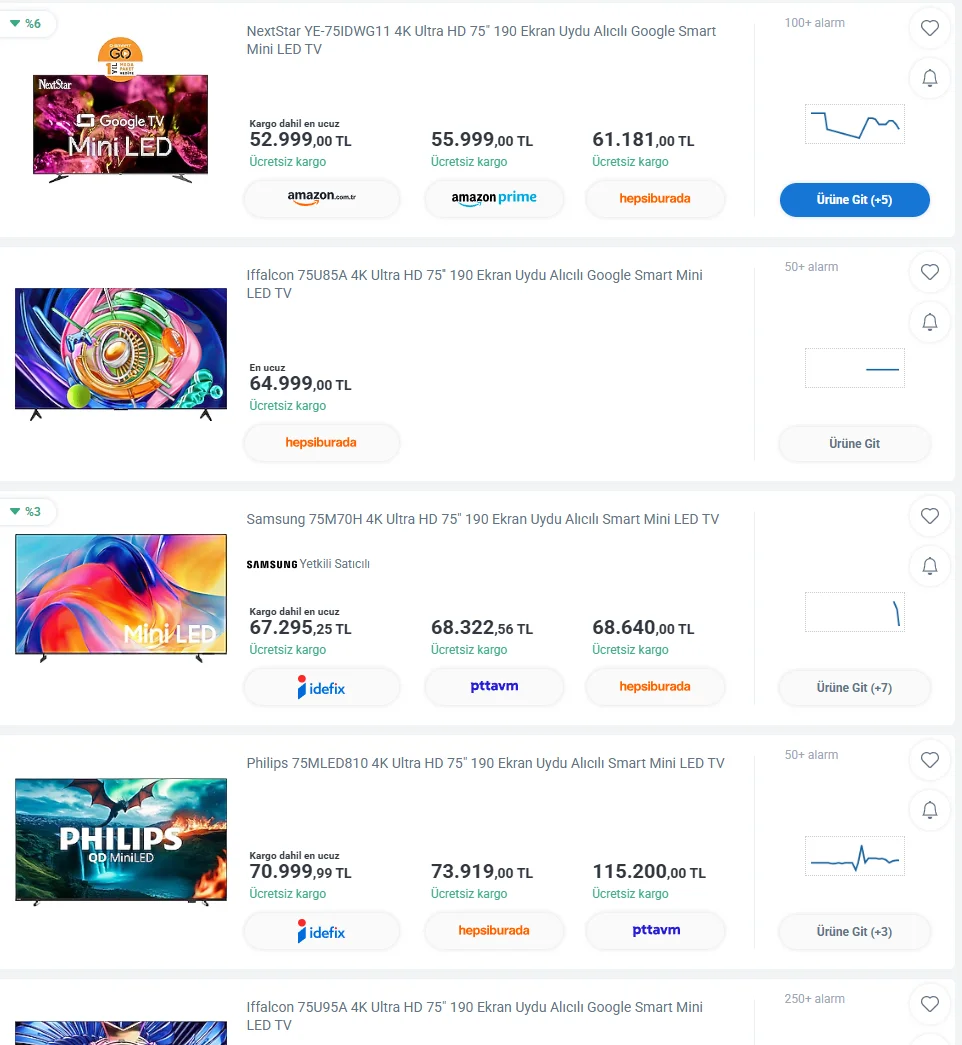Image resolution: width=962 pixels, height=1045 pixels.
Task: Favorite Iffalcon 75U95A with heart icon
Action: pos(929,1004)
